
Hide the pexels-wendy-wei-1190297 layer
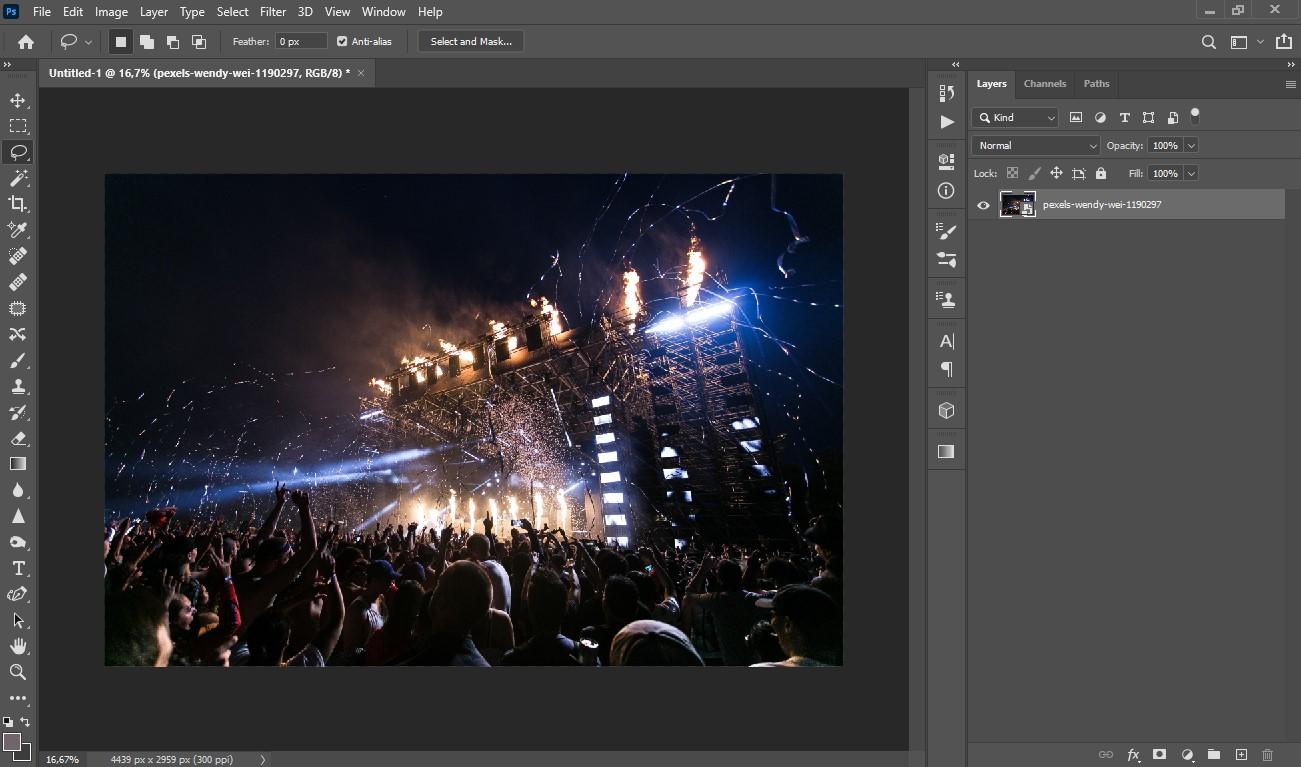pos(983,205)
